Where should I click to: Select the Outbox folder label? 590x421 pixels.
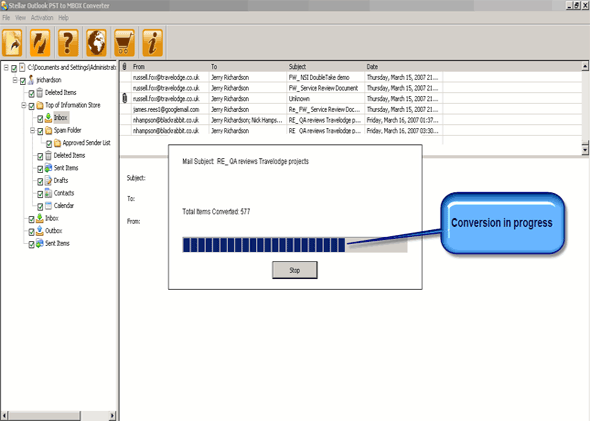pyautogui.click(x=53, y=231)
